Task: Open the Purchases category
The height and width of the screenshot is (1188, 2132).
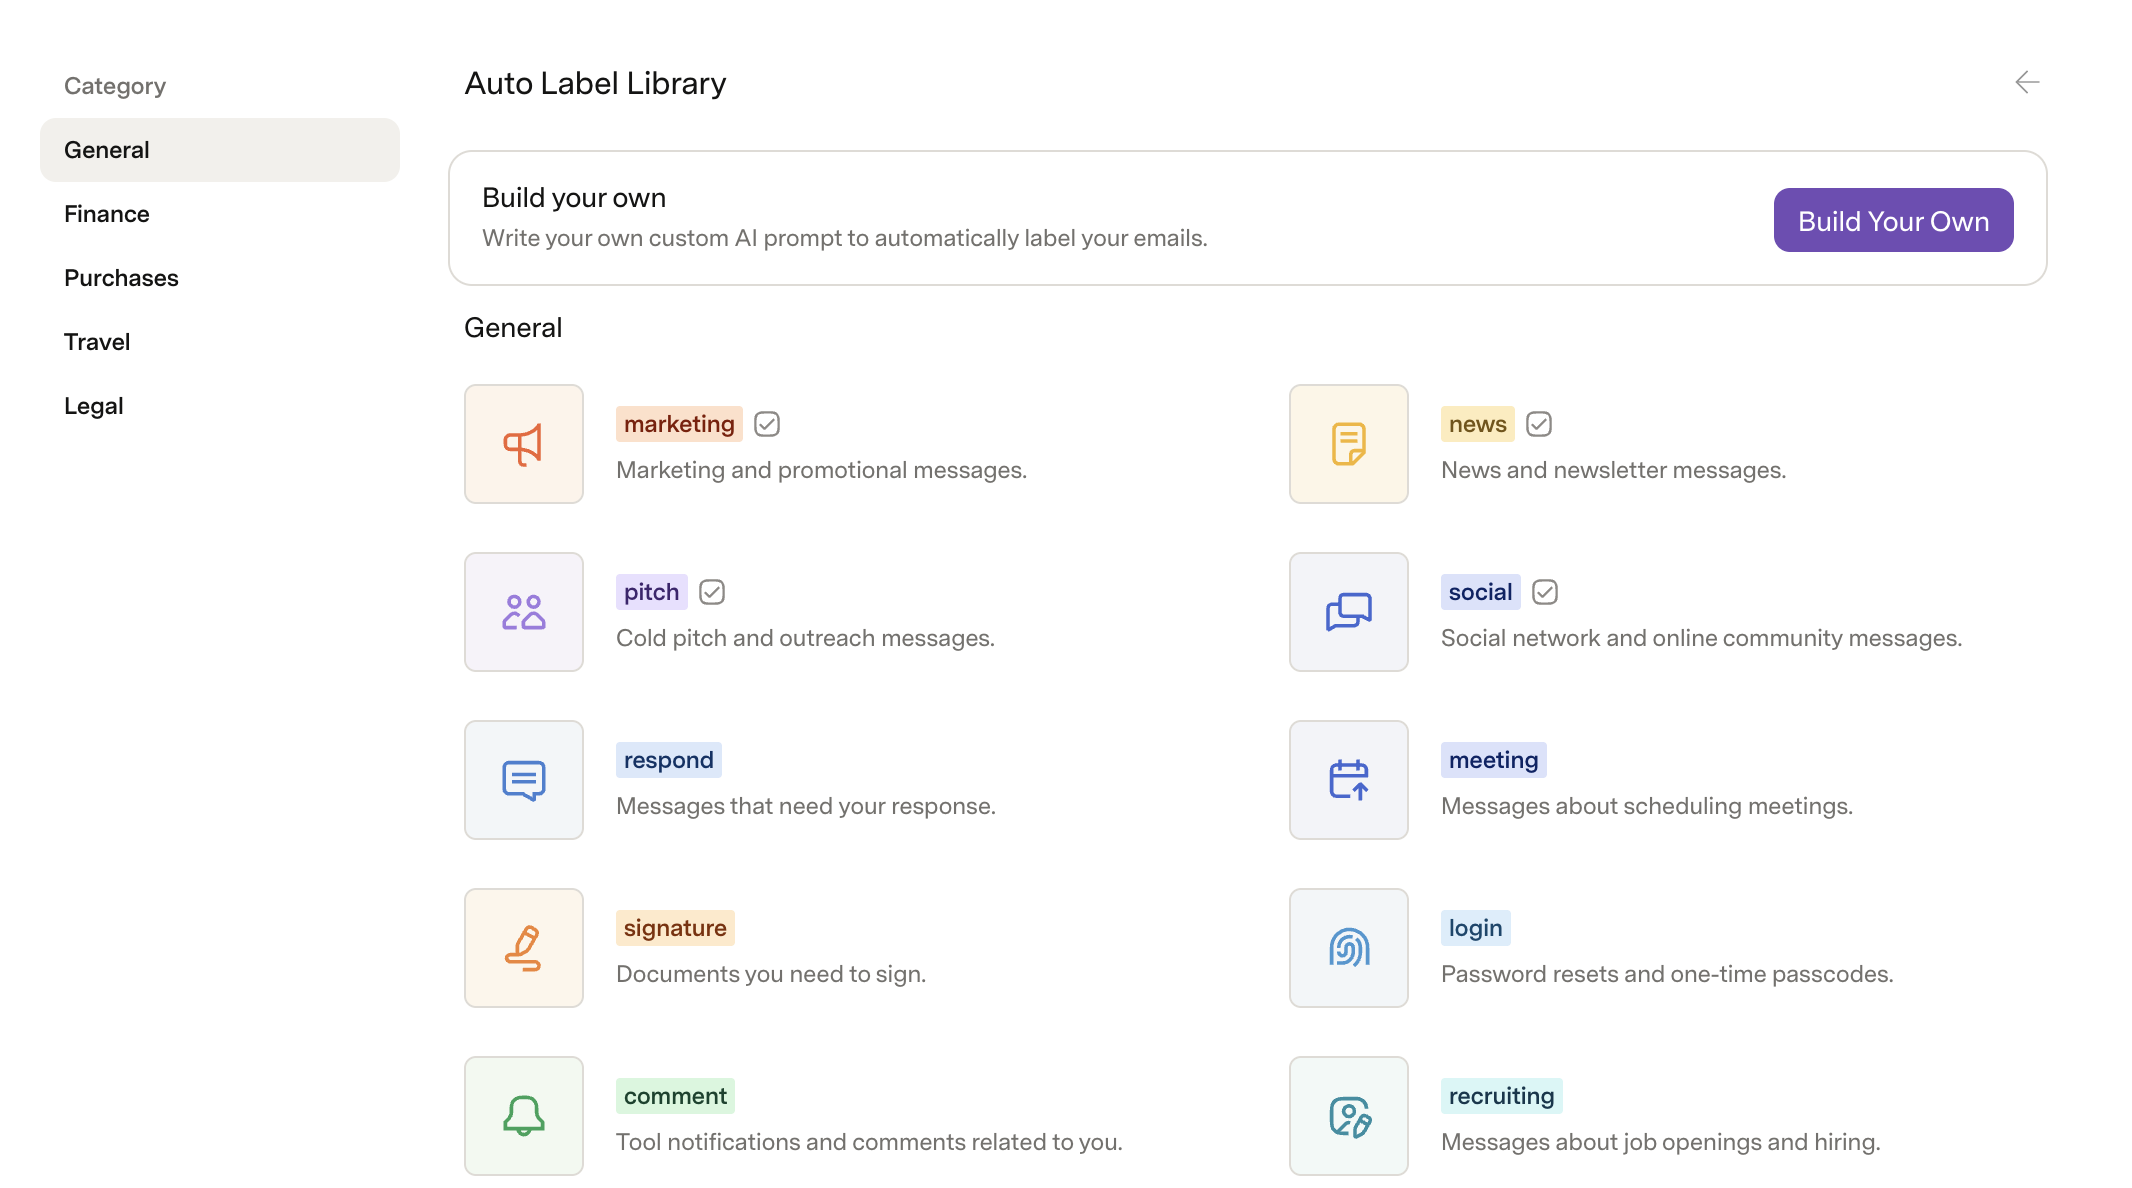Action: [x=220, y=278]
